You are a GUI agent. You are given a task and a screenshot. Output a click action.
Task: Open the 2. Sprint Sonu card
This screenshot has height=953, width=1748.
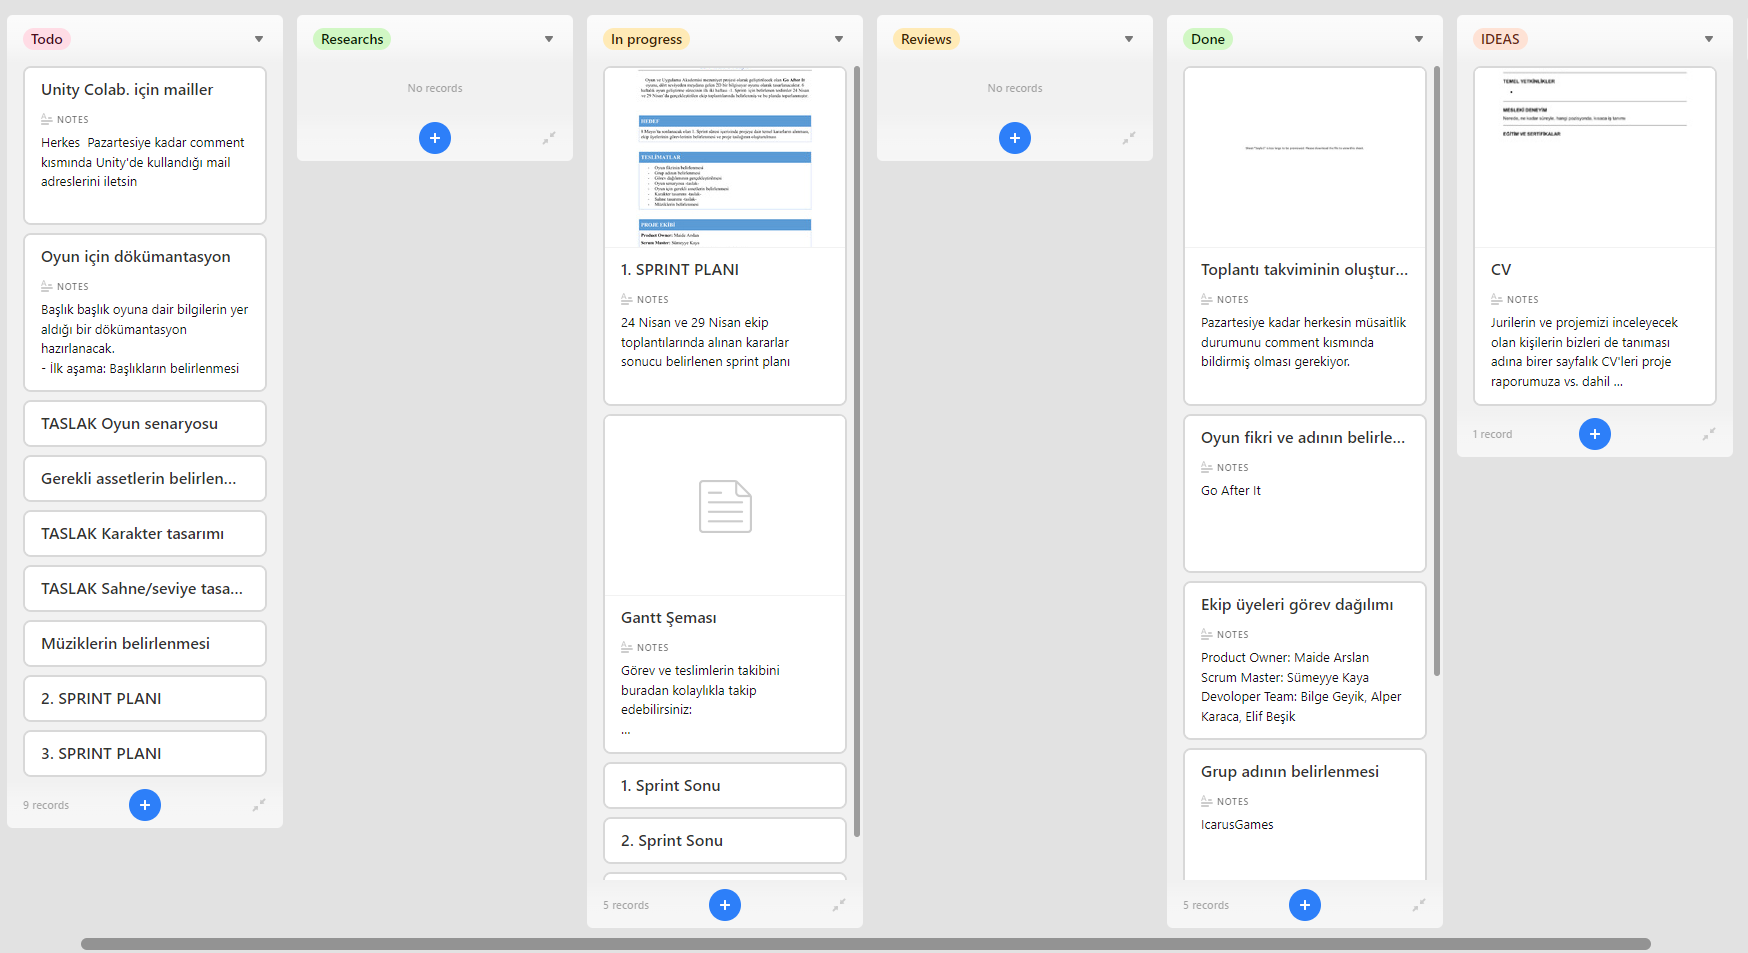click(x=725, y=840)
